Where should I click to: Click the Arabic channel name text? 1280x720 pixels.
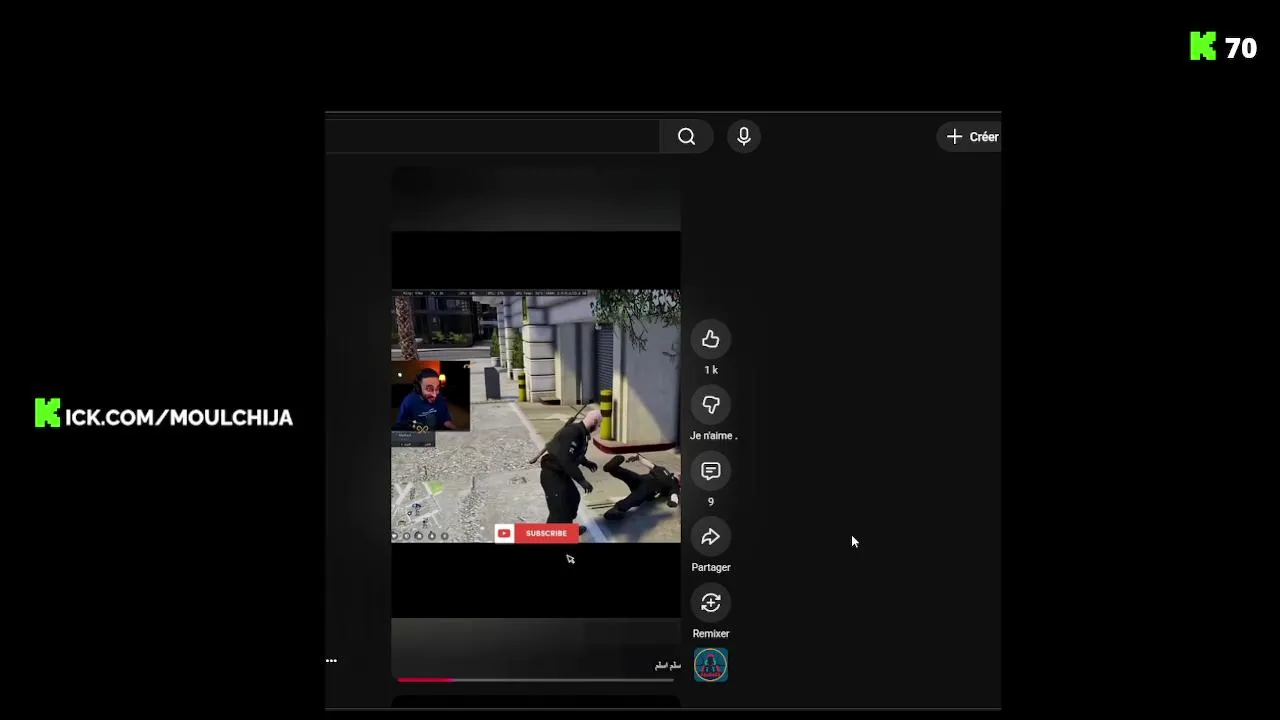coord(668,666)
